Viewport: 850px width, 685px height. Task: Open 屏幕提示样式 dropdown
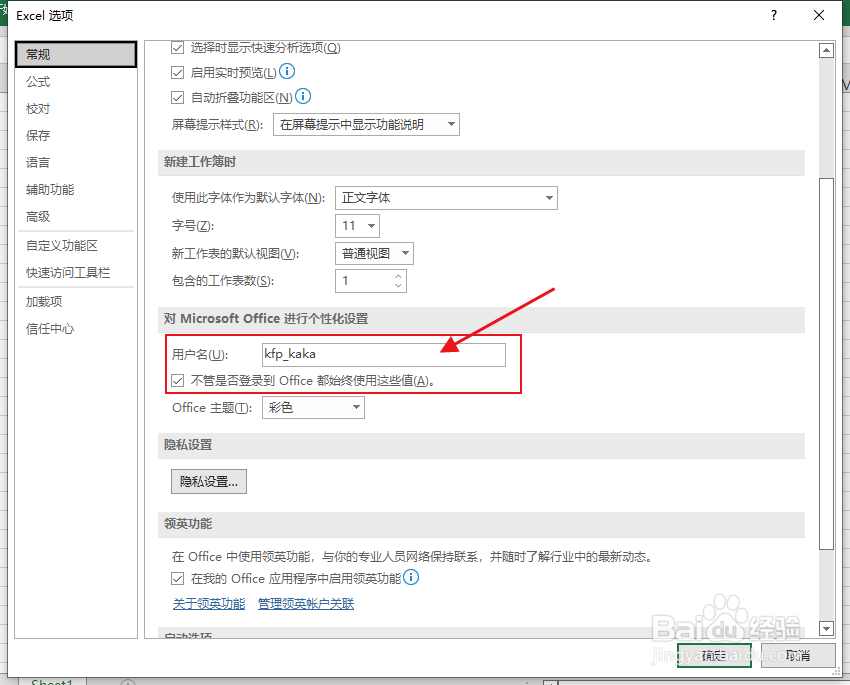coord(366,125)
